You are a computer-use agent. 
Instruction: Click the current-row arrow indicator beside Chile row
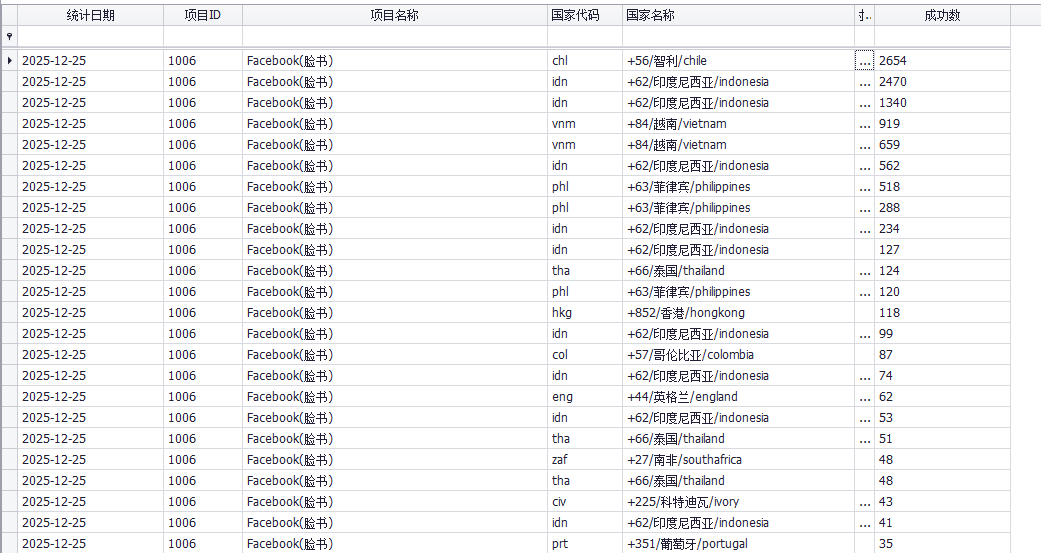click(9, 61)
